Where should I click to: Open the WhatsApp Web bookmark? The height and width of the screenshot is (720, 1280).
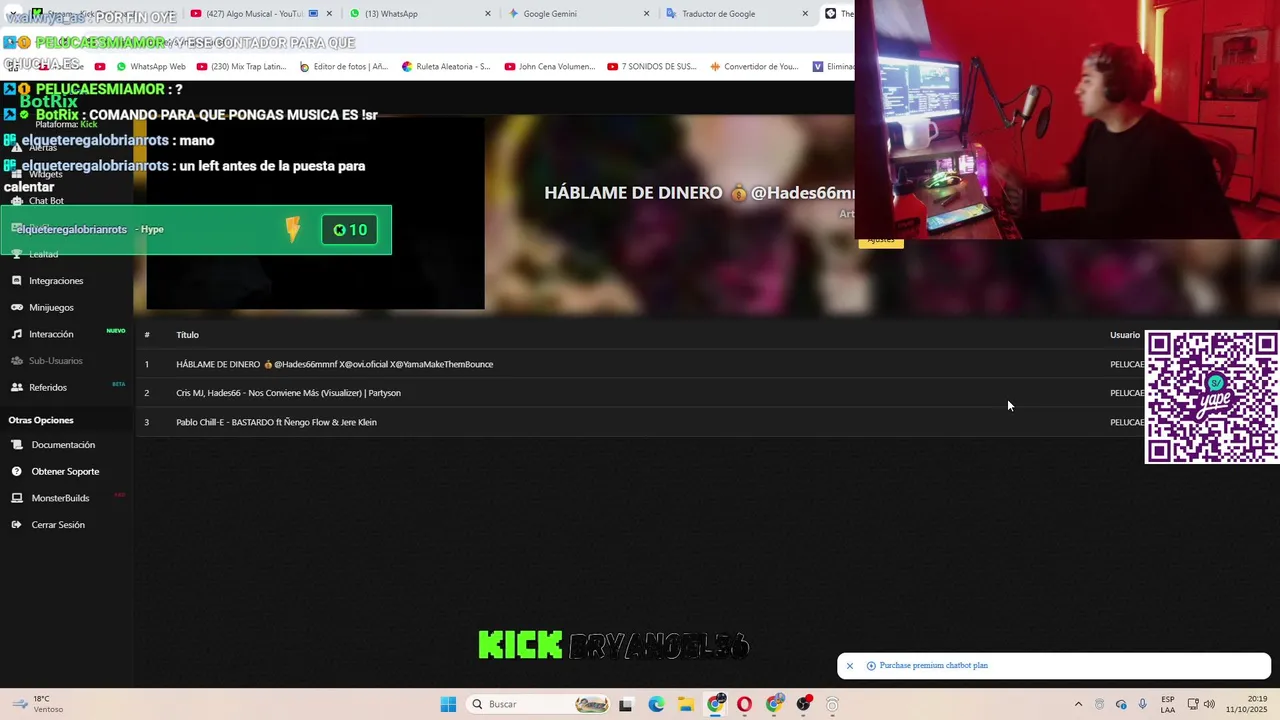[151, 67]
